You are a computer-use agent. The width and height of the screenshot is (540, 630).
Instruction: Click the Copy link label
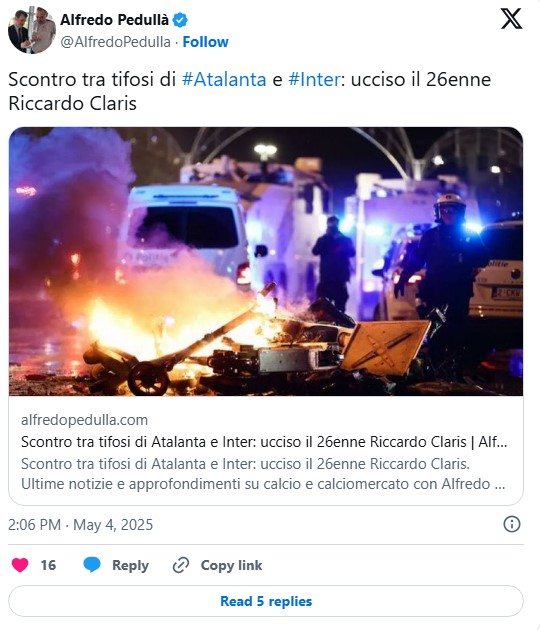[231, 565]
